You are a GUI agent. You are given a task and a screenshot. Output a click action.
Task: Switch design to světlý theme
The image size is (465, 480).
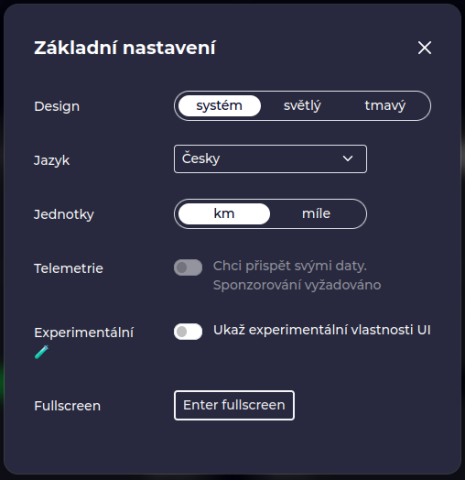coord(302,106)
